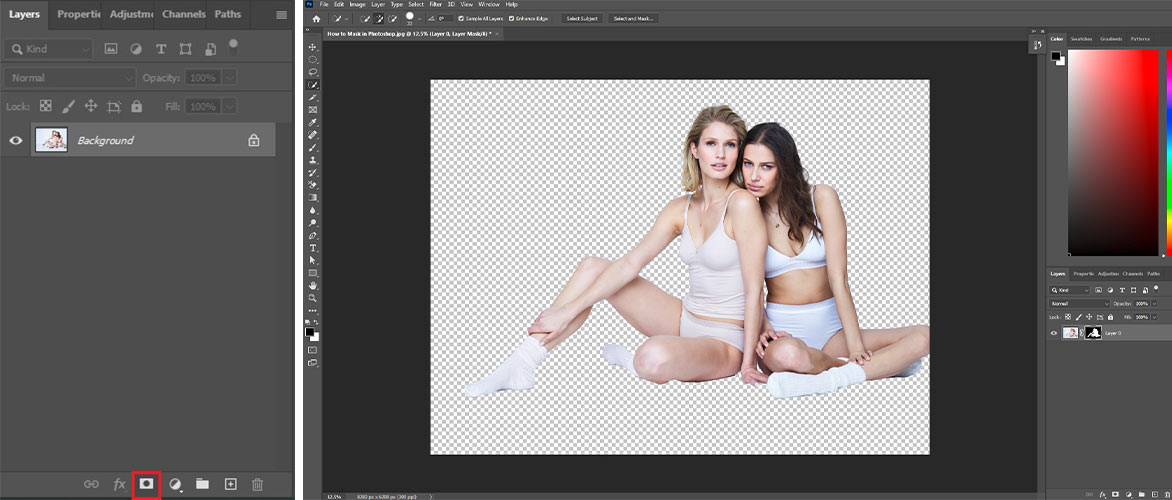Viewport: 1172px width, 500px height.
Task: Select the Move tool in Photoshop toolbar
Action: pos(313,47)
